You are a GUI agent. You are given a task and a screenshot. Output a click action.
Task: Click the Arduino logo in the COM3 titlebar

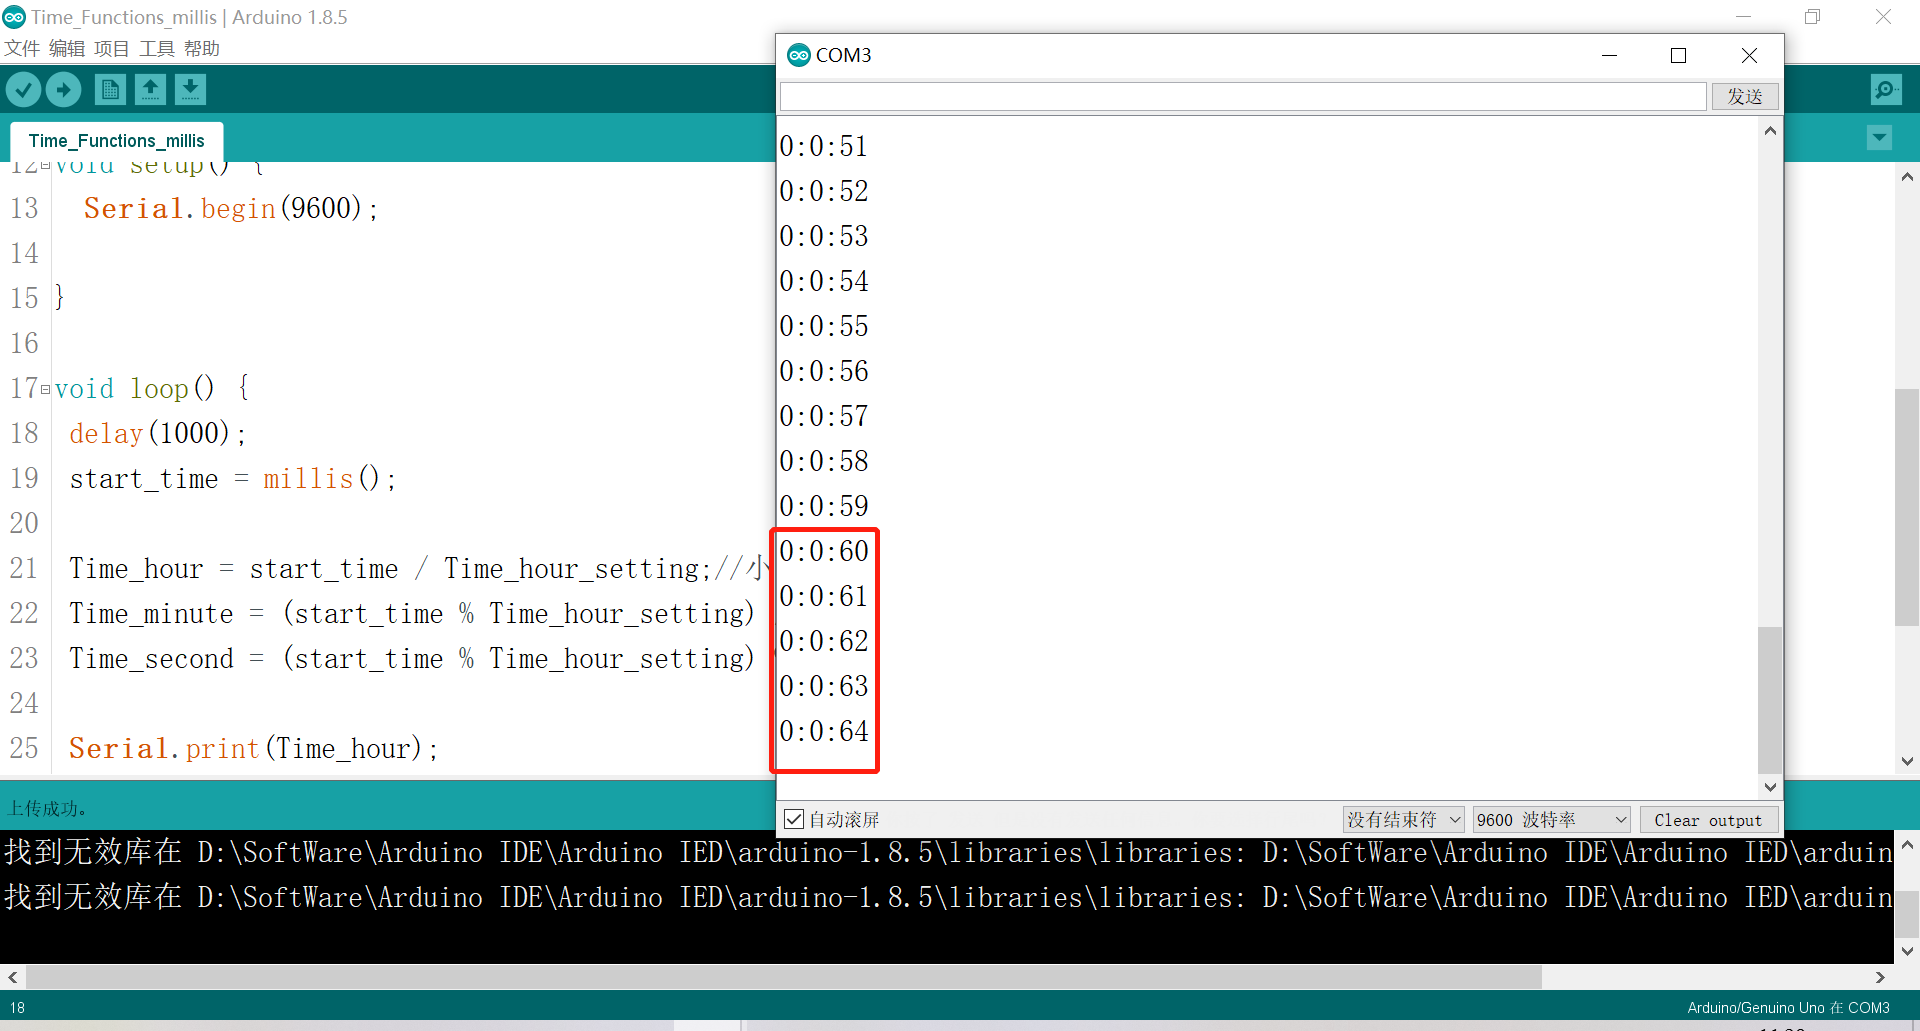(x=799, y=55)
